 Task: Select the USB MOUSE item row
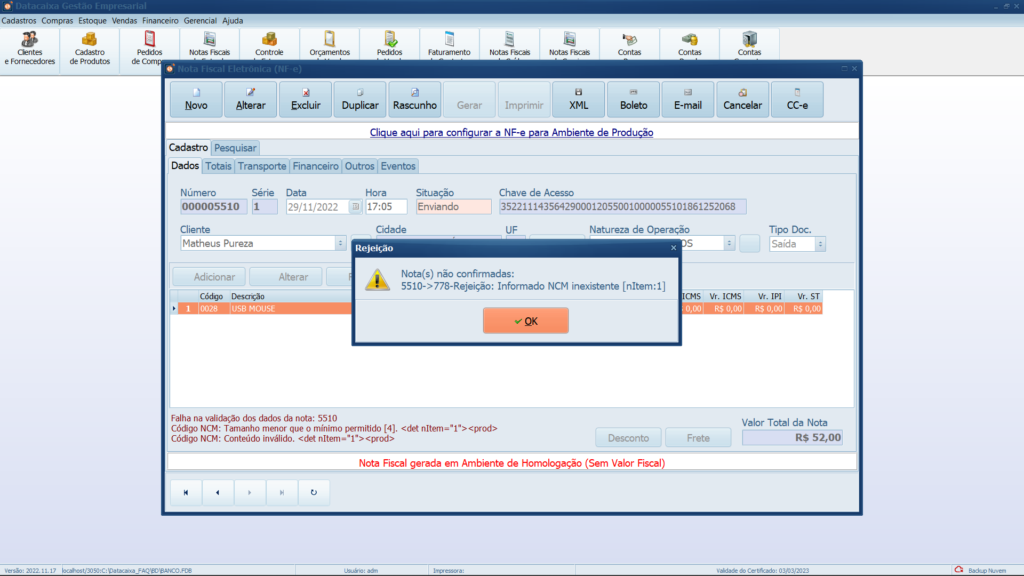point(260,309)
